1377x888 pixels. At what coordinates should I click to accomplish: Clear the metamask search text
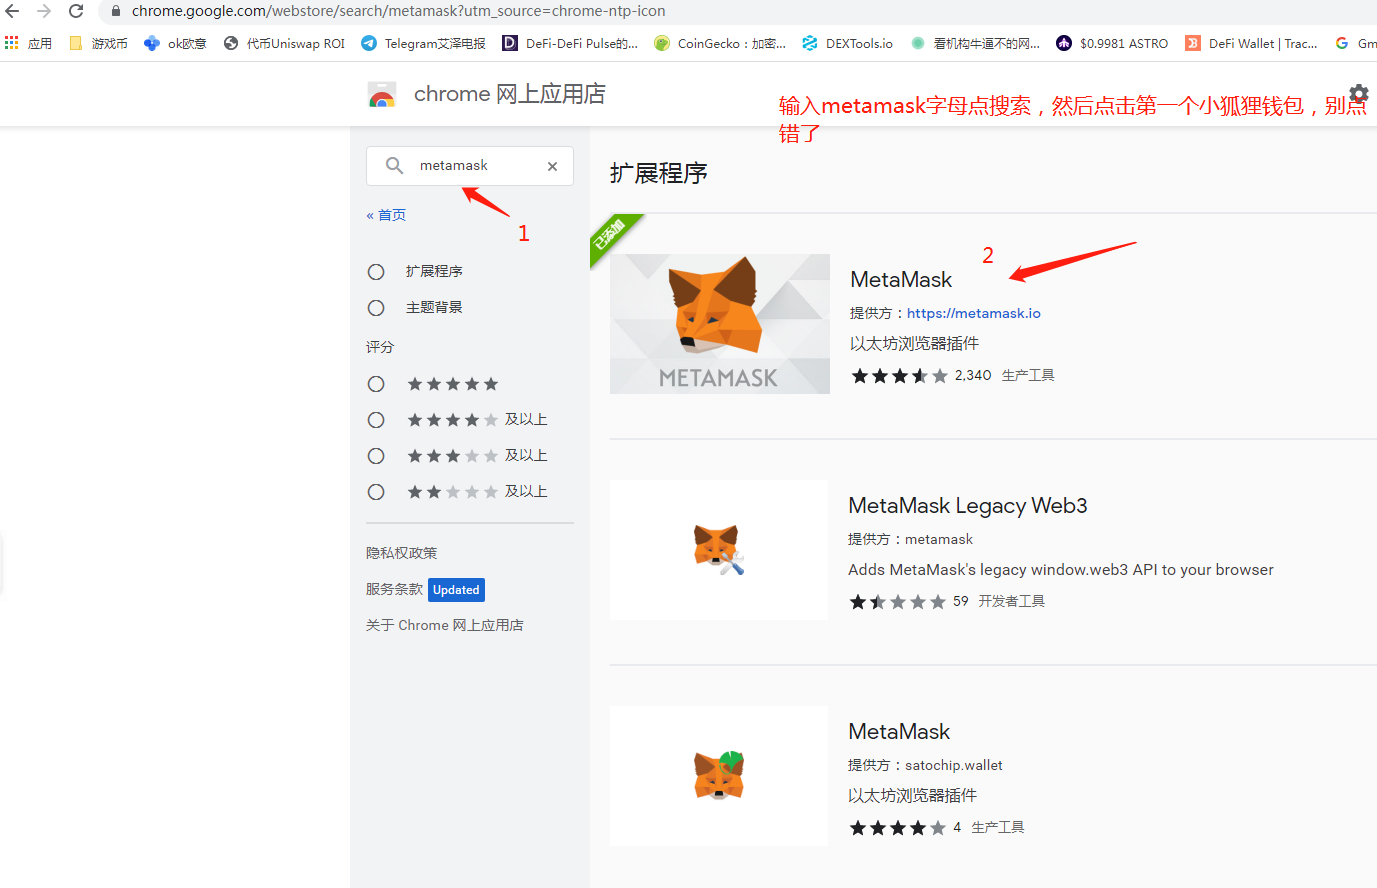click(x=552, y=166)
